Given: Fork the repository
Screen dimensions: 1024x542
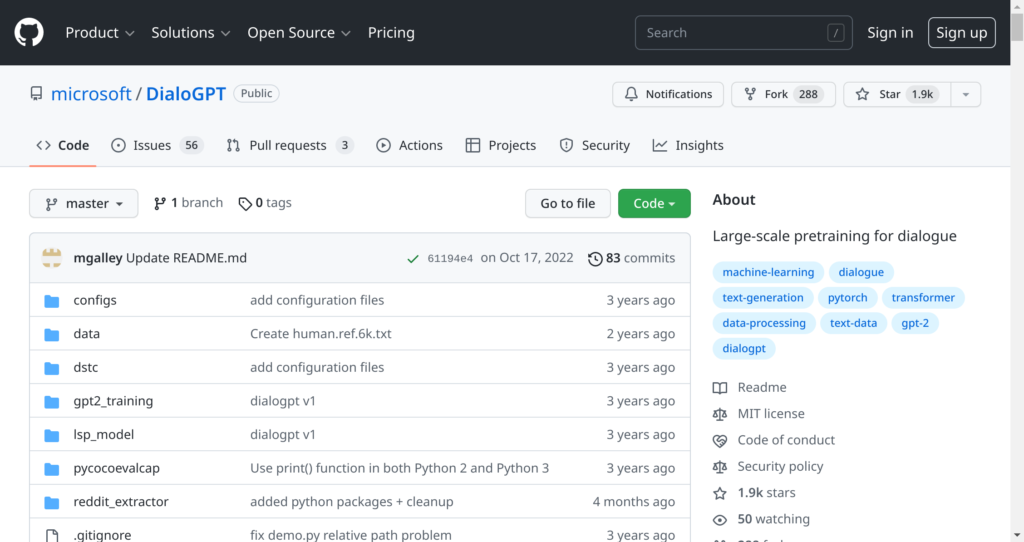Looking at the screenshot, I should click(783, 94).
